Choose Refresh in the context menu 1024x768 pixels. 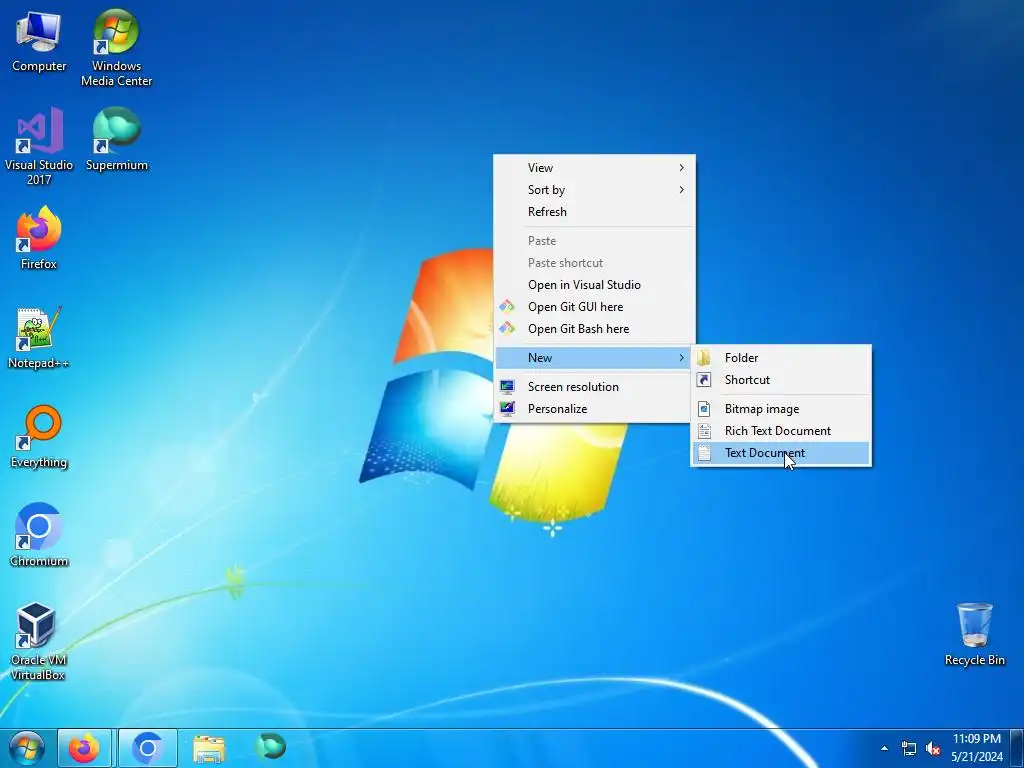coord(594,212)
